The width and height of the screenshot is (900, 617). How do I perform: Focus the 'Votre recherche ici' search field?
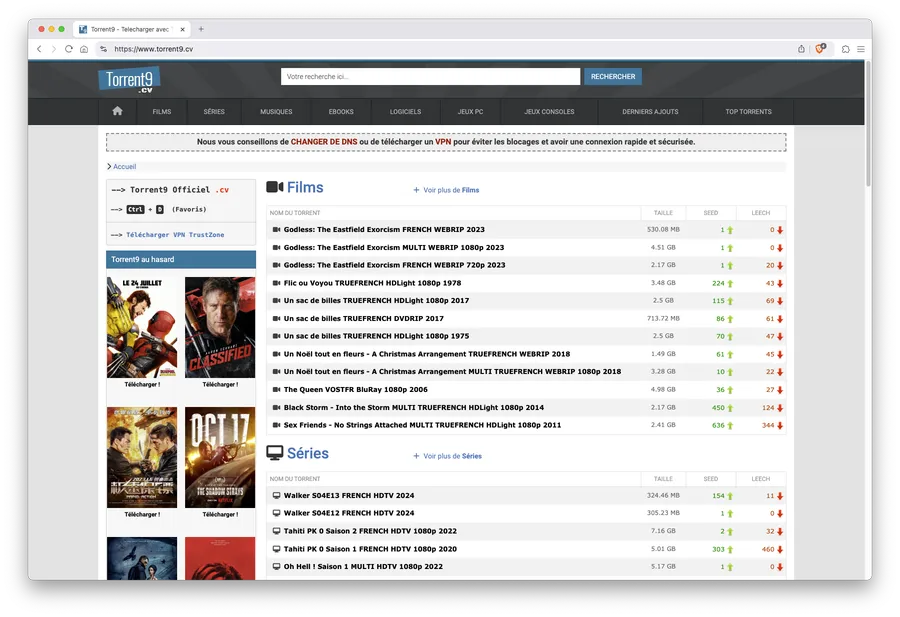(x=430, y=76)
